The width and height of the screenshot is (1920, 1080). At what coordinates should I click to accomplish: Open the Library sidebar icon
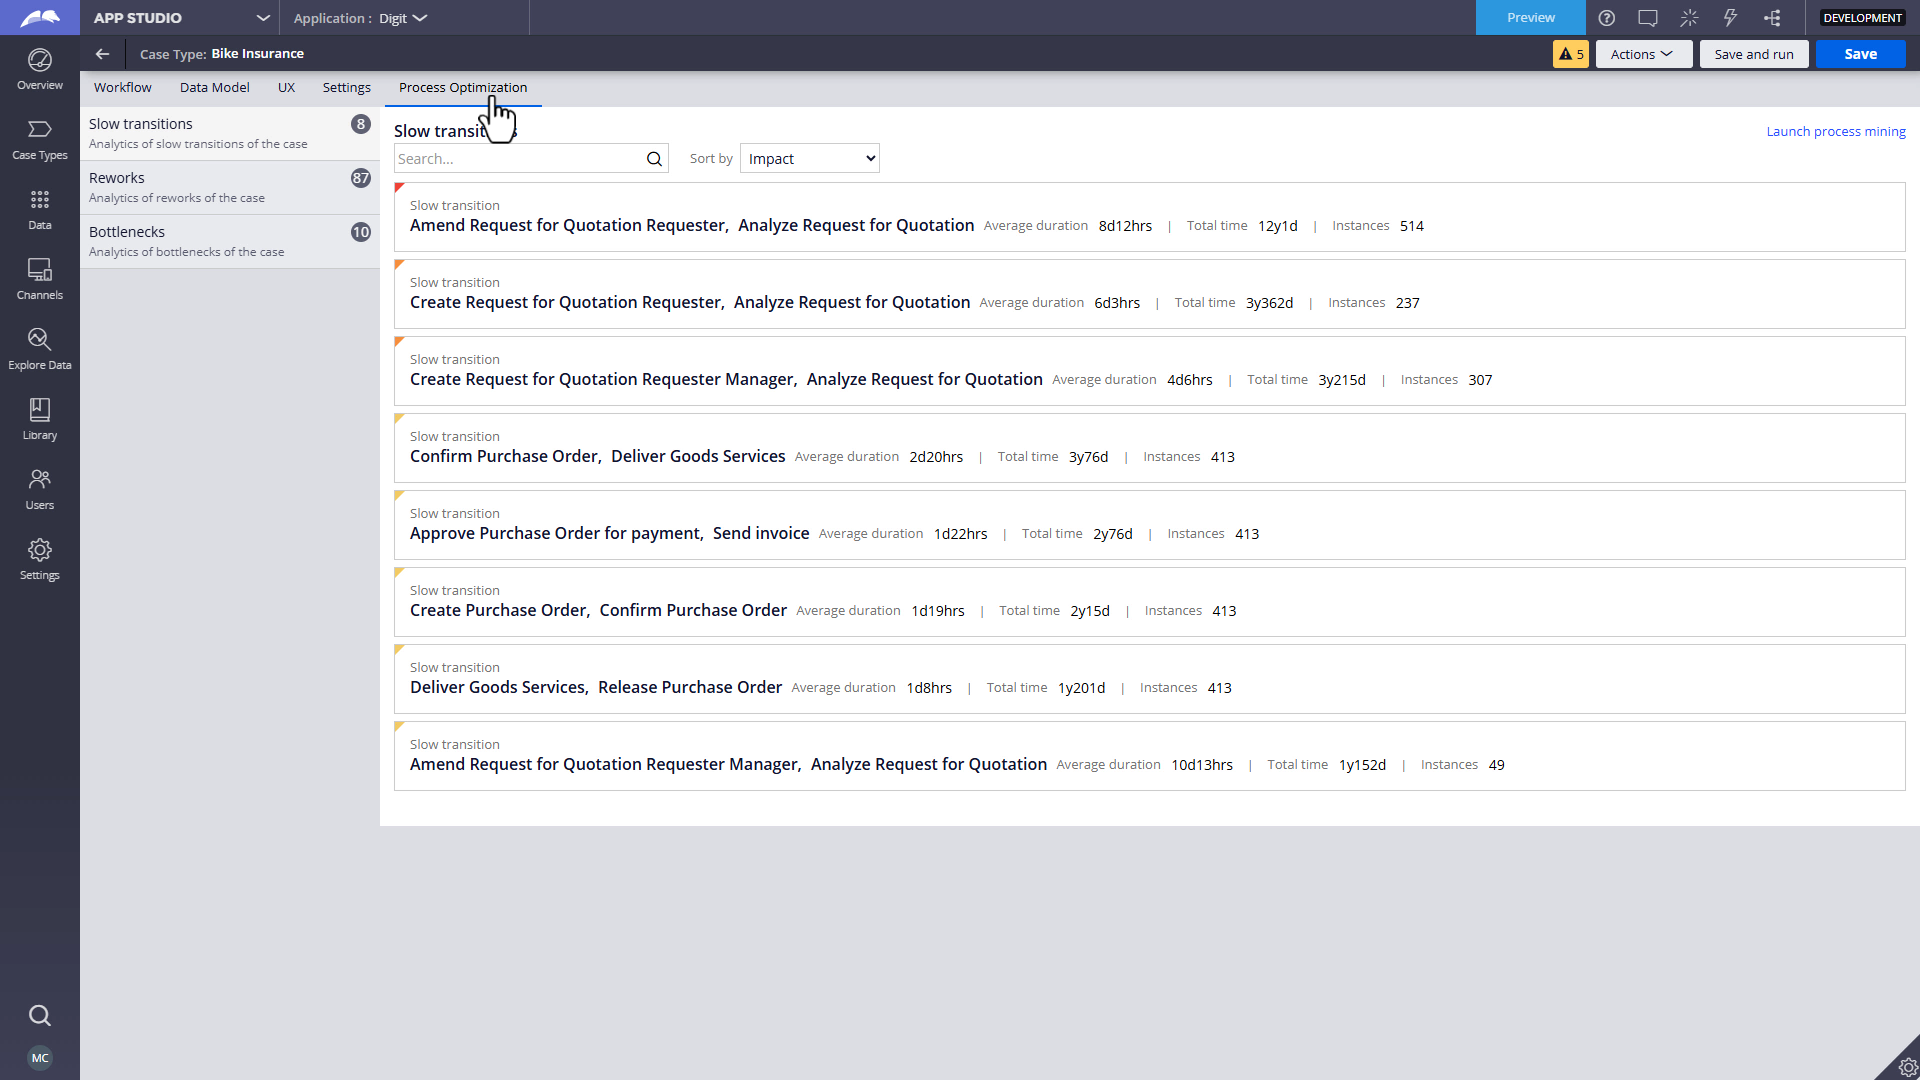click(40, 418)
